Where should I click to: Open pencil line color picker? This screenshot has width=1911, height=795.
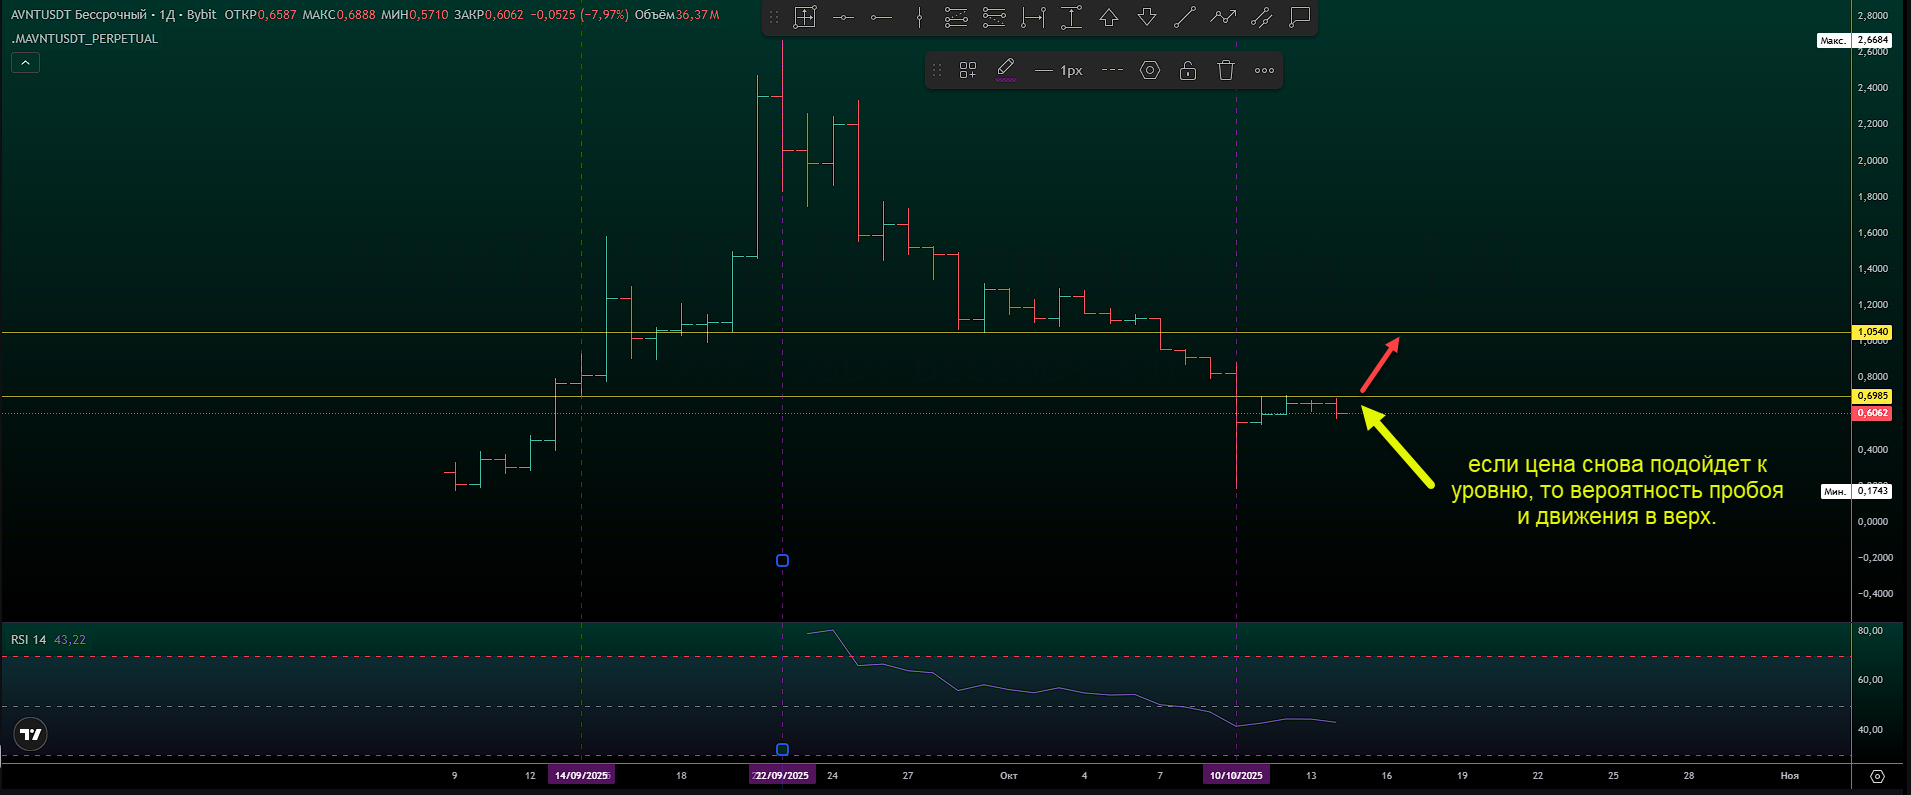pos(1006,70)
